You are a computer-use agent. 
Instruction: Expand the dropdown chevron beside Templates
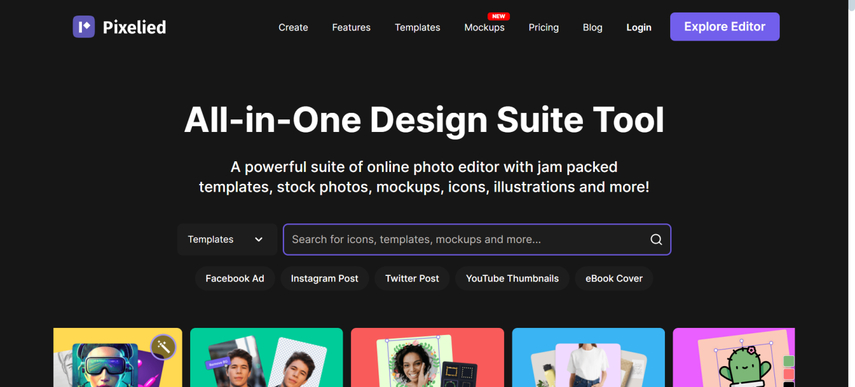(259, 239)
